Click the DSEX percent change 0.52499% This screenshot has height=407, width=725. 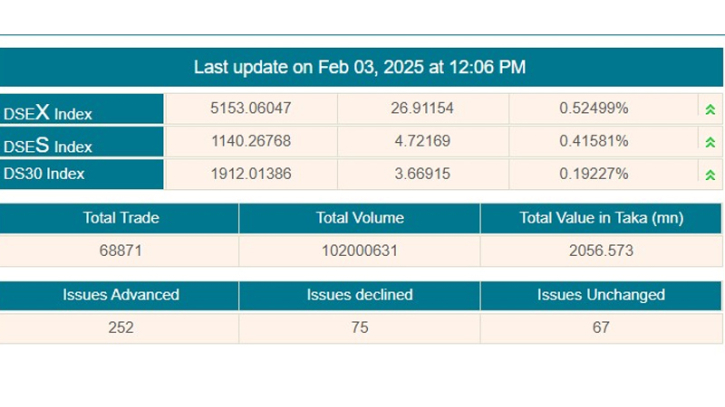(x=594, y=108)
